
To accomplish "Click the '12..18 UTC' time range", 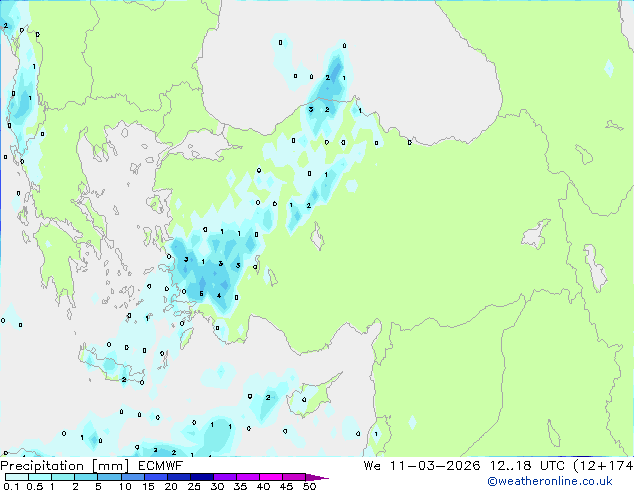I will coord(526,466).
